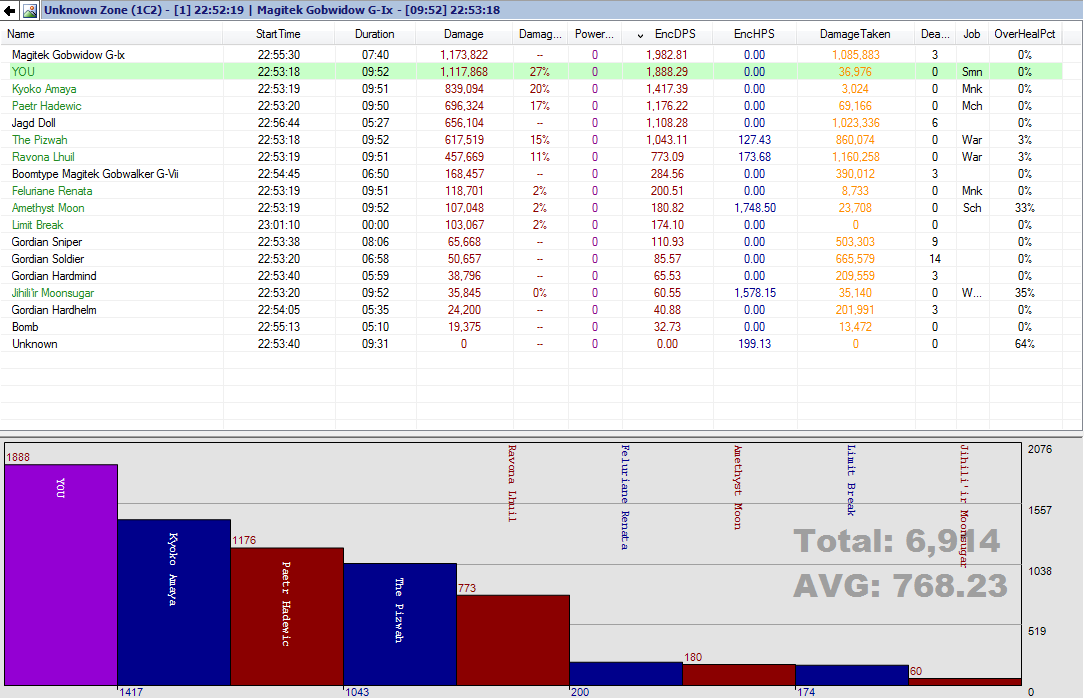Click the back arrow icon
This screenshot has width=1084, height=698.
point(10,10)
